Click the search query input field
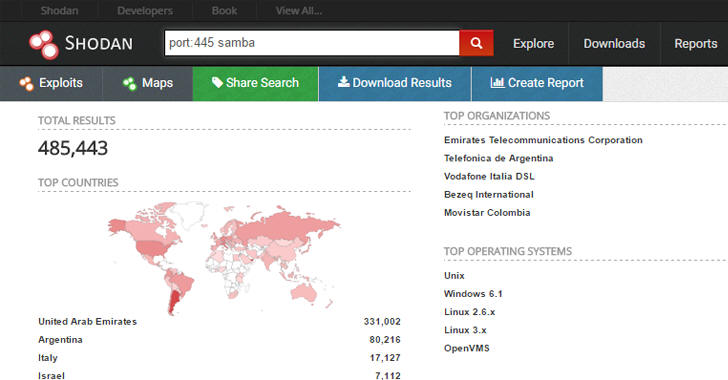The image size is (728, 380). point(312,43)
